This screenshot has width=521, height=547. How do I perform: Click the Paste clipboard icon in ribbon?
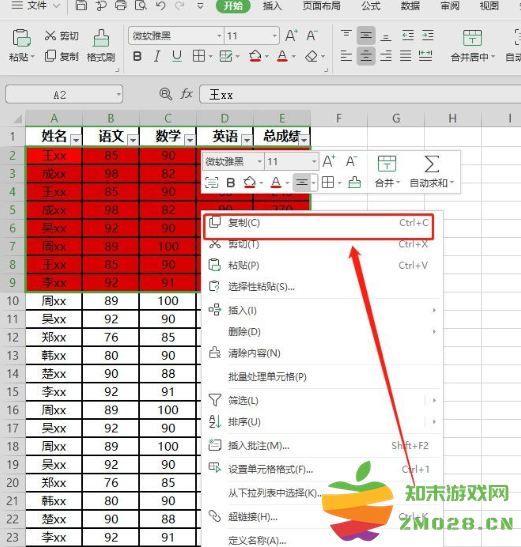tap(21, 38)
